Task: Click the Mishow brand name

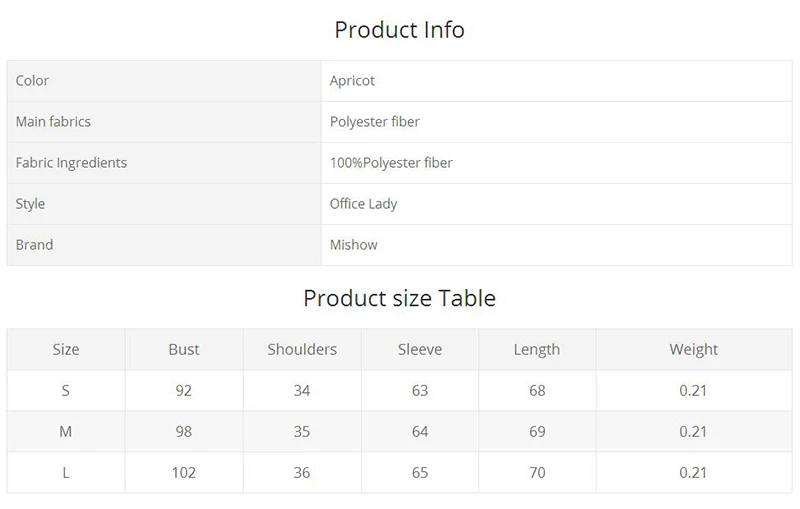Action: (x=354, y=245)
